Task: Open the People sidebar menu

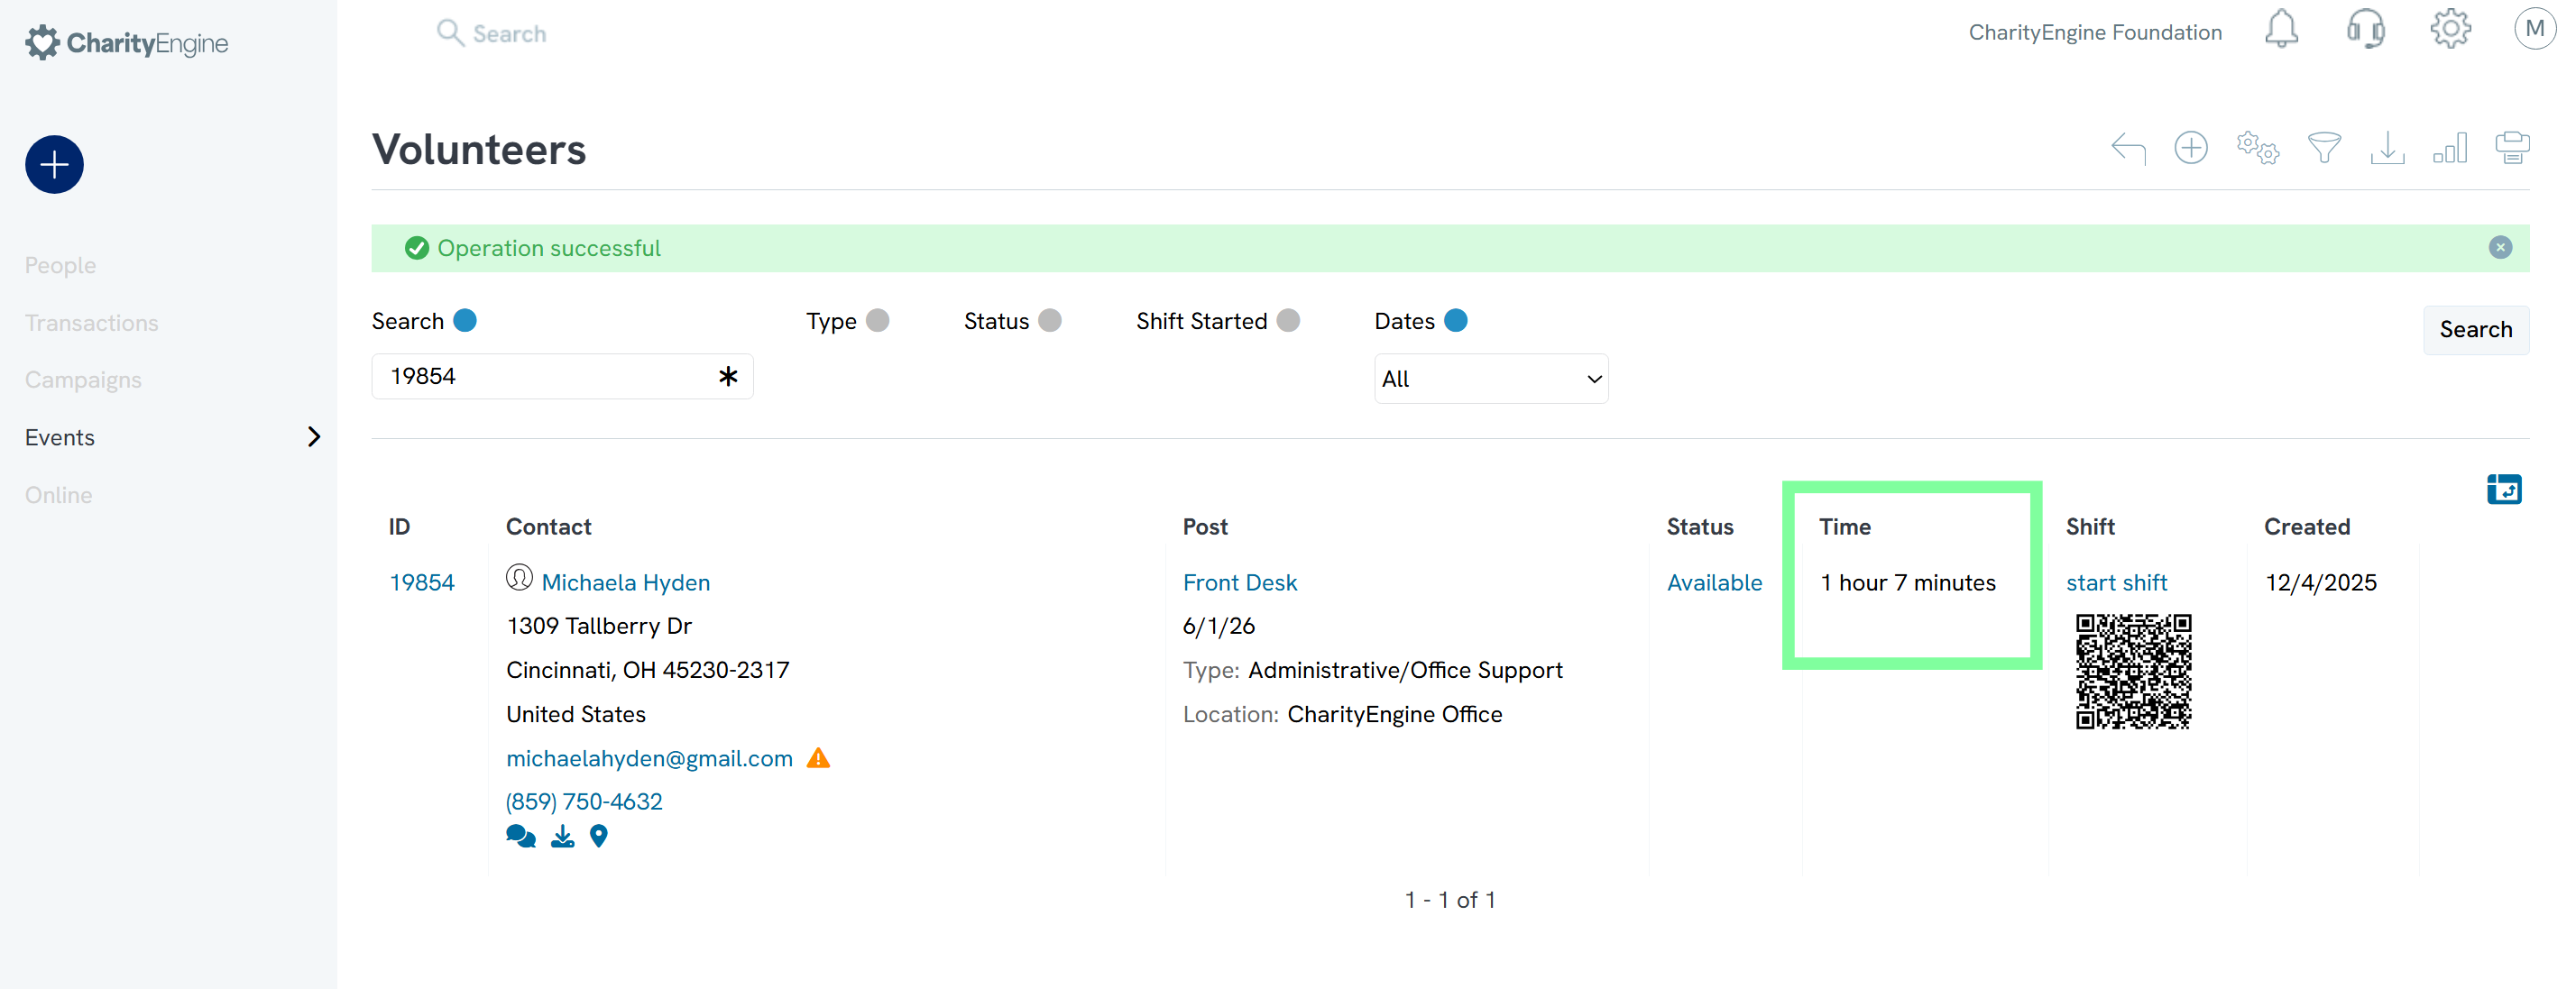Action: pos(61,266)
